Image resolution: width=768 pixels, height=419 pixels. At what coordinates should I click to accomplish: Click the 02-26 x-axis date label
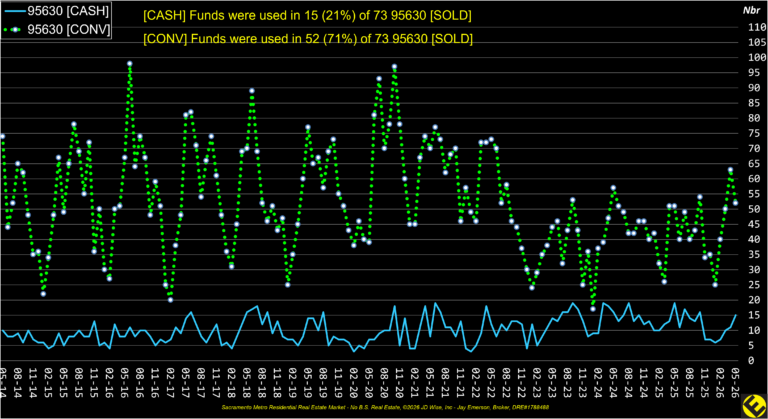(720, 383)
